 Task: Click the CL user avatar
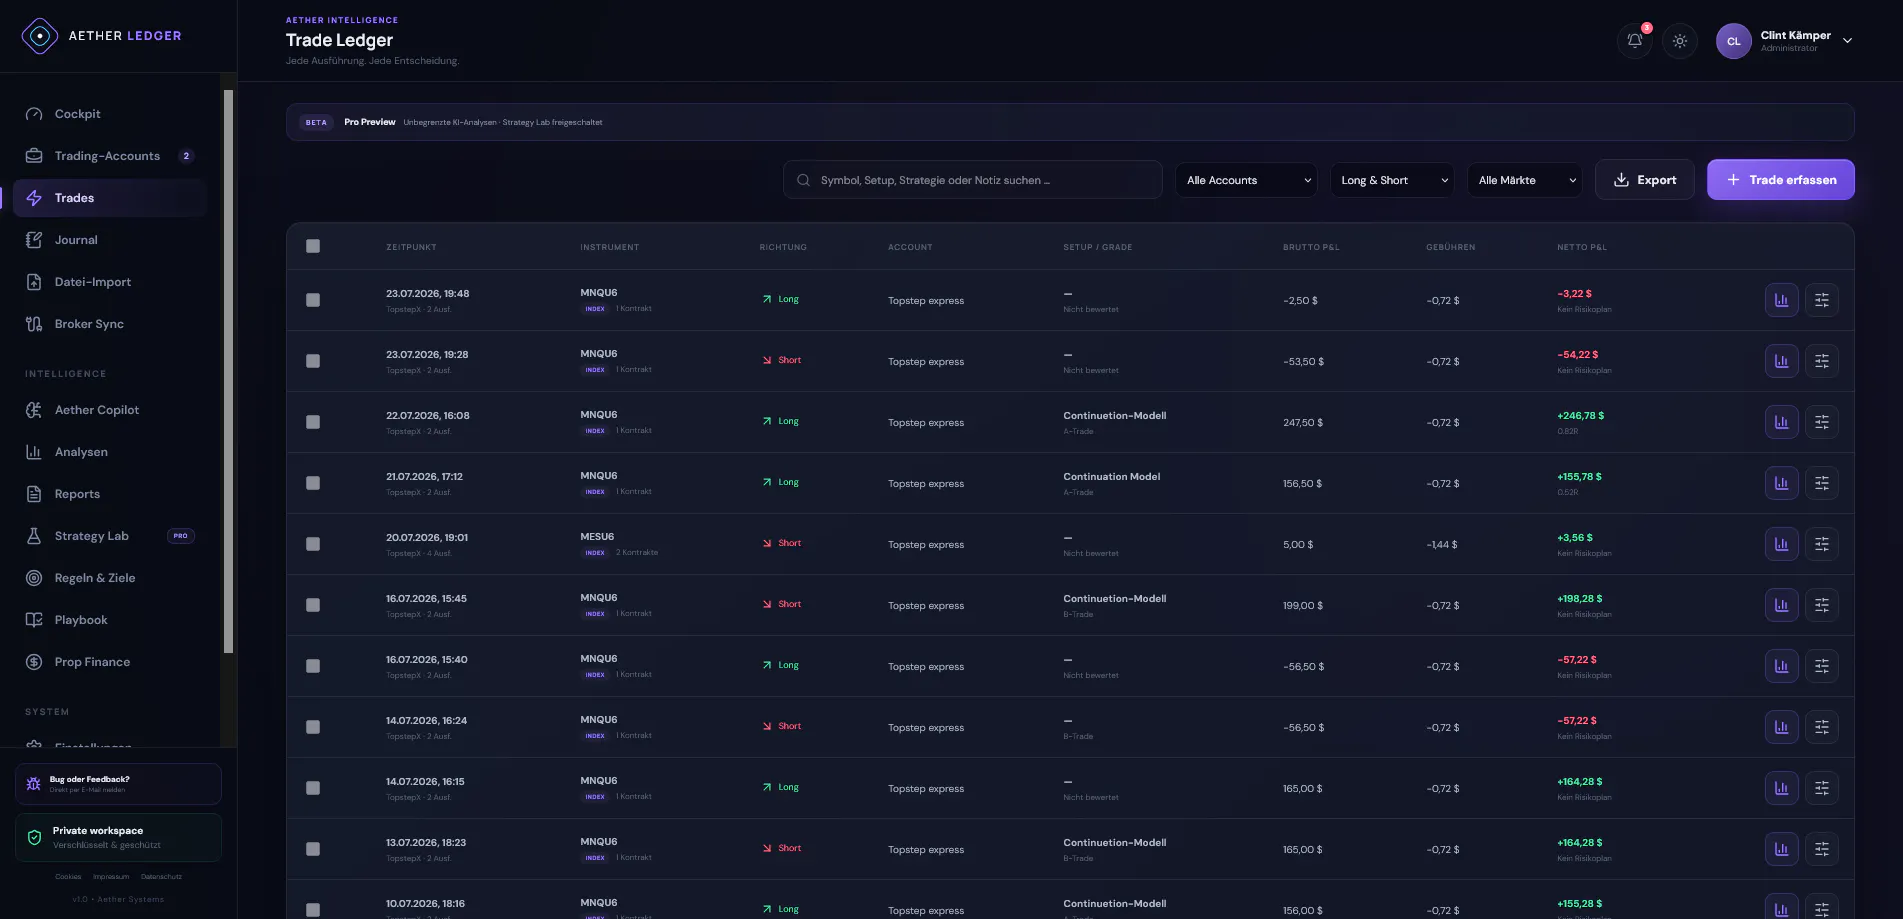coord(1734,41)
